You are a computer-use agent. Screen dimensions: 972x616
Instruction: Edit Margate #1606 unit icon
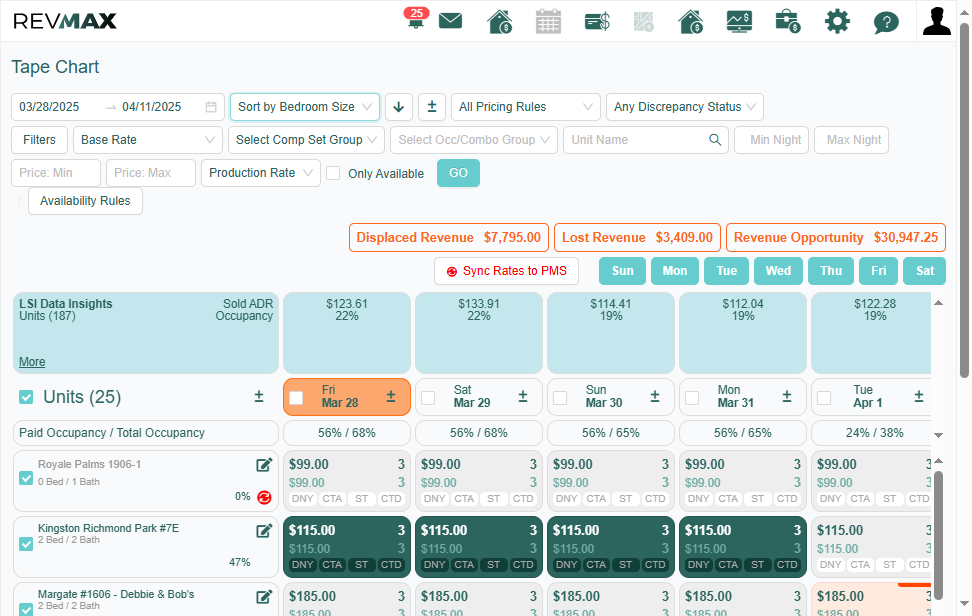(264, 597)
